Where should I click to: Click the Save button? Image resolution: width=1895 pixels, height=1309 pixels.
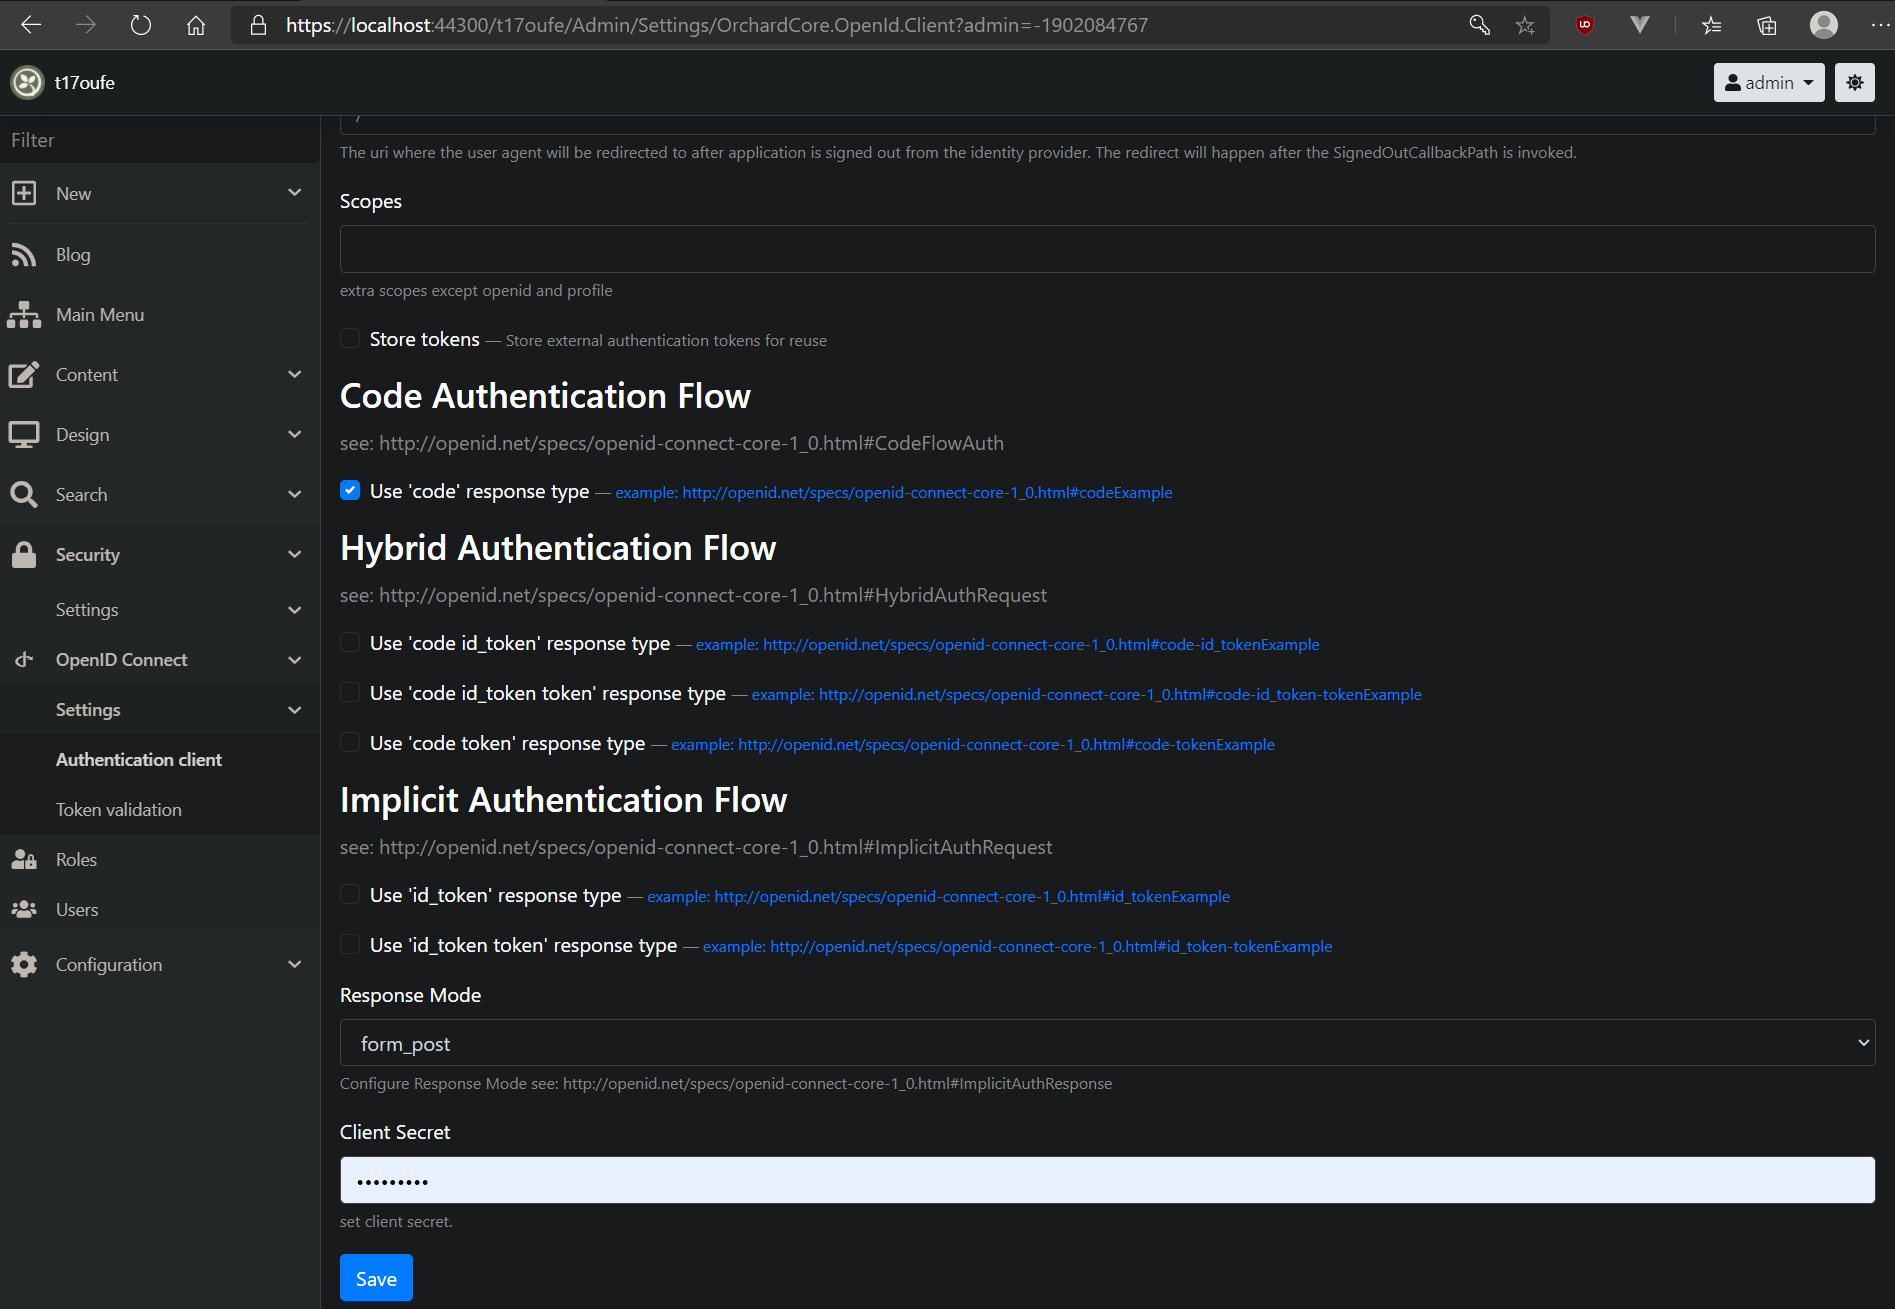coord(376,1277)
